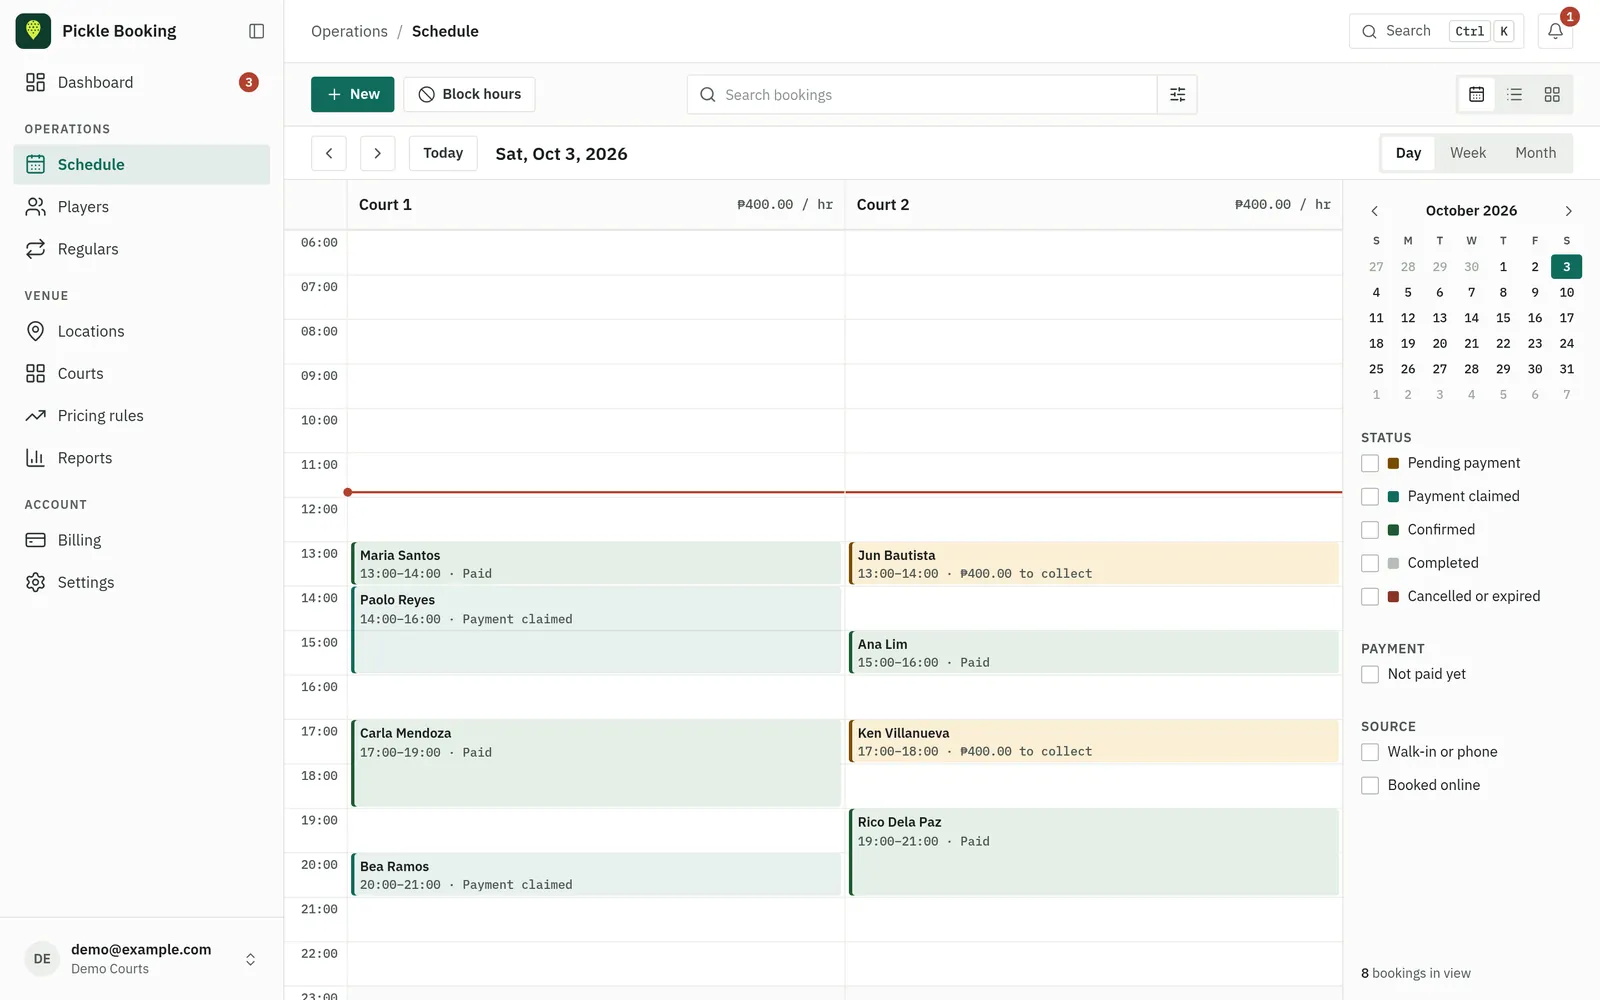Switch to Week view tab

[1467, 153]
